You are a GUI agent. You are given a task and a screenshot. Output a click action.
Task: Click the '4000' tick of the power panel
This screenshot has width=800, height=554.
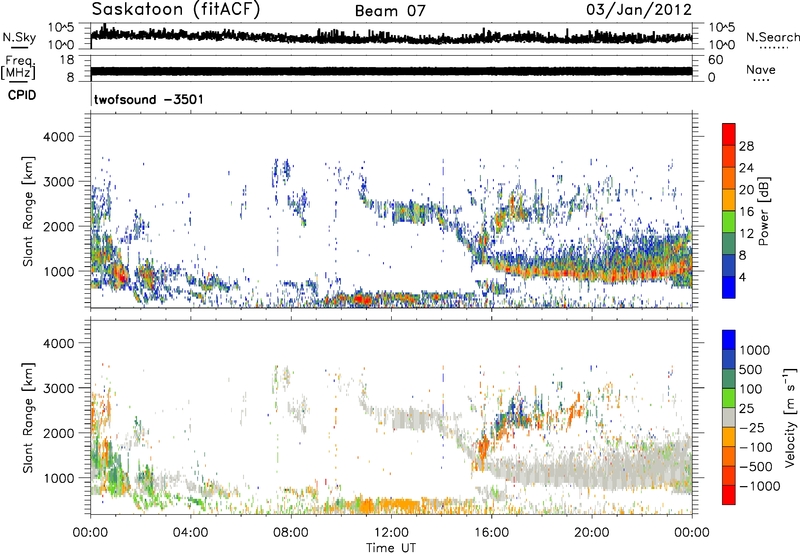(59, 137)
